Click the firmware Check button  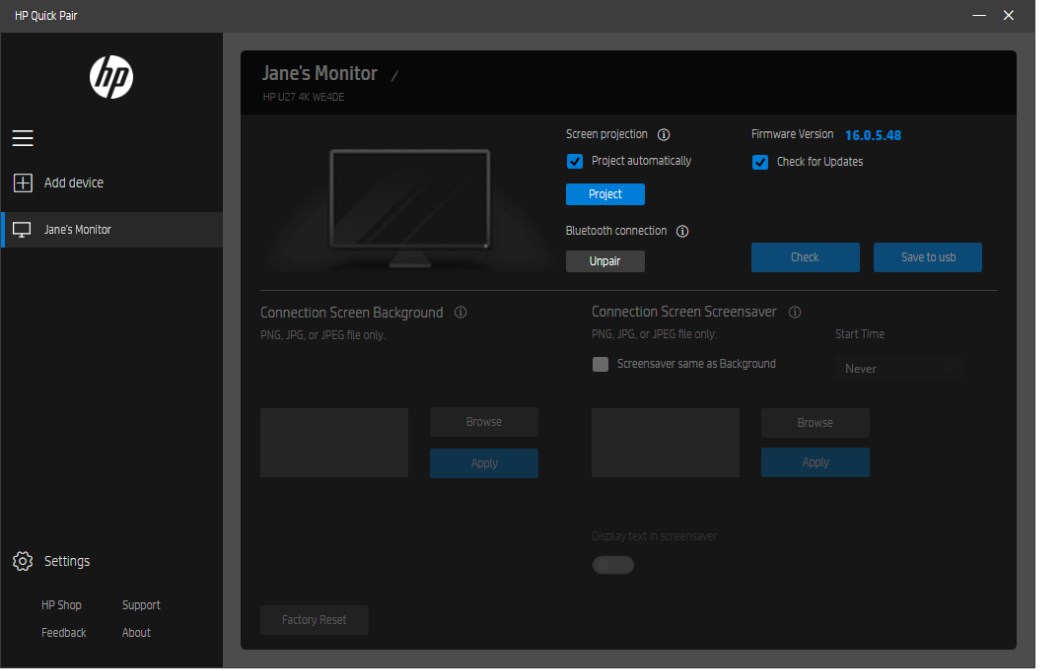(807, 258)
